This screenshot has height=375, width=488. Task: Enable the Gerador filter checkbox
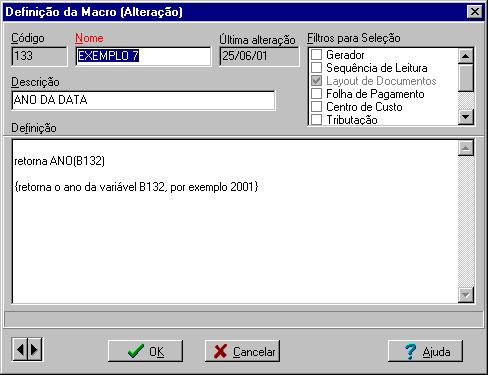tap(316, 55)
